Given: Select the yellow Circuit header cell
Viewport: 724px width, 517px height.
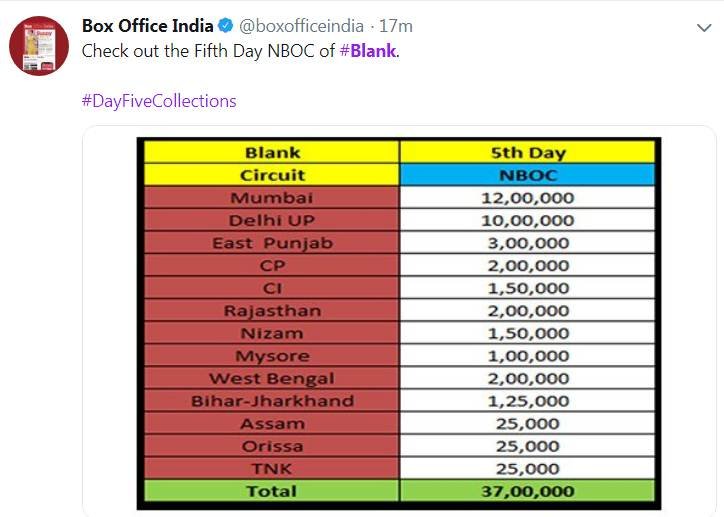Looking at the screenshot, I should click(271, 175).
